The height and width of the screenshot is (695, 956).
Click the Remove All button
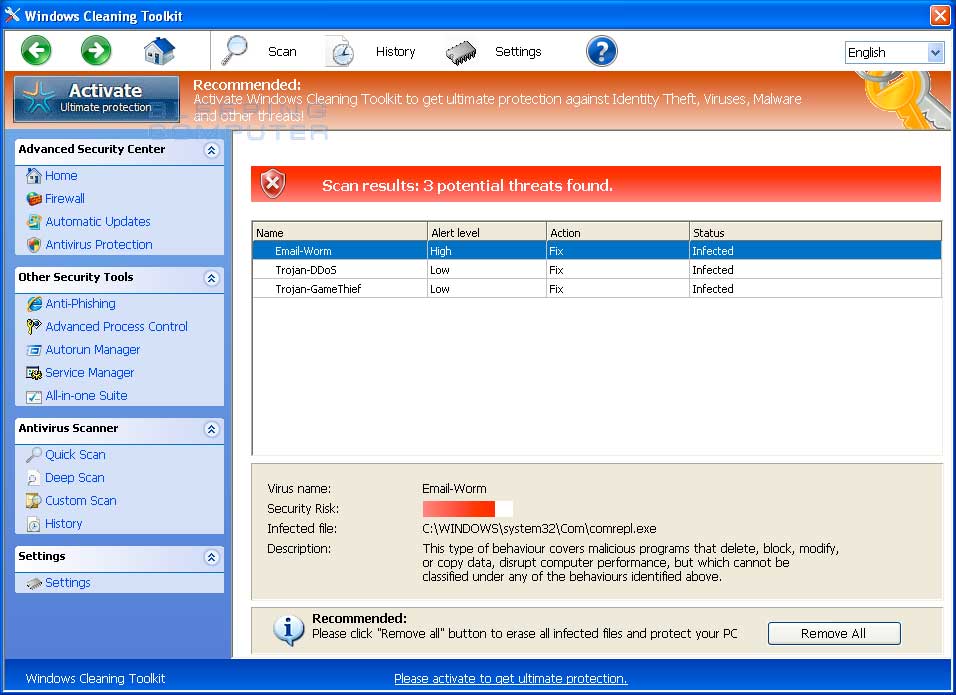[834, 633]
